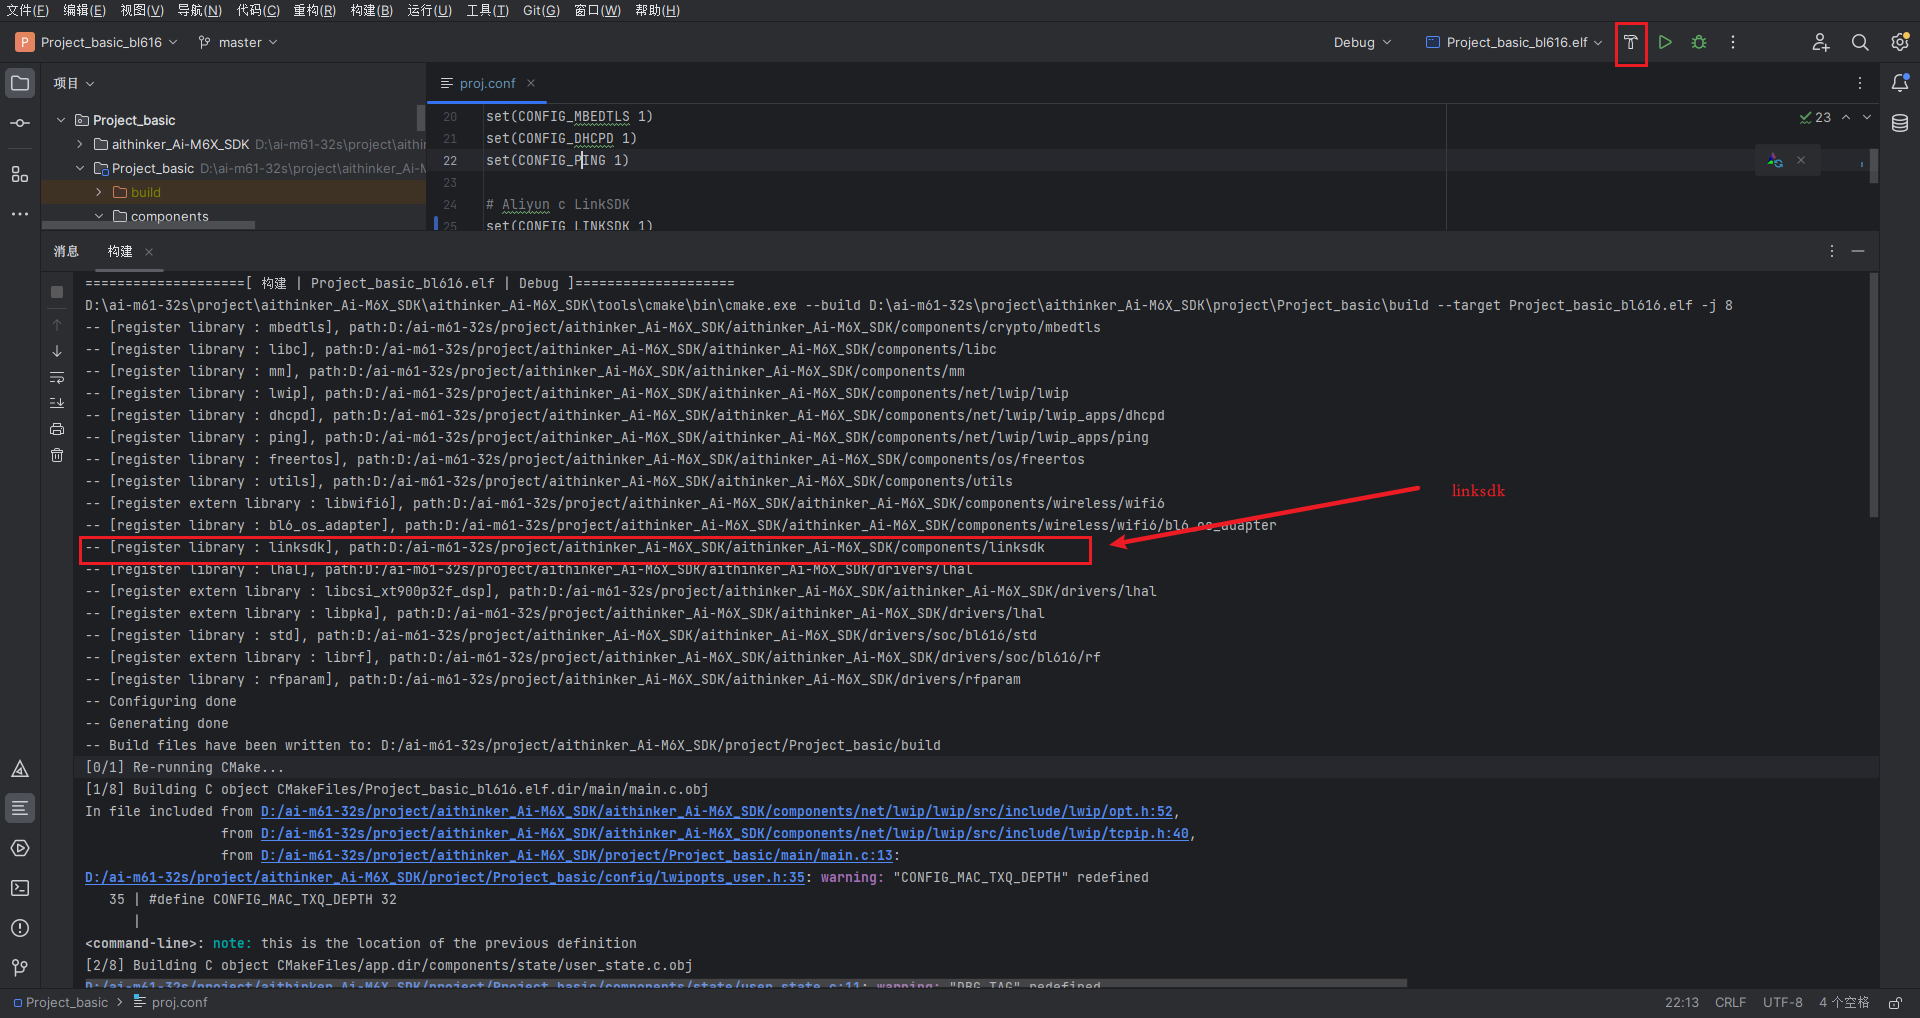Viewport: 1920px width, 1018px height.
Task: Open Database tool window icon
Action: coord(1900,123)
